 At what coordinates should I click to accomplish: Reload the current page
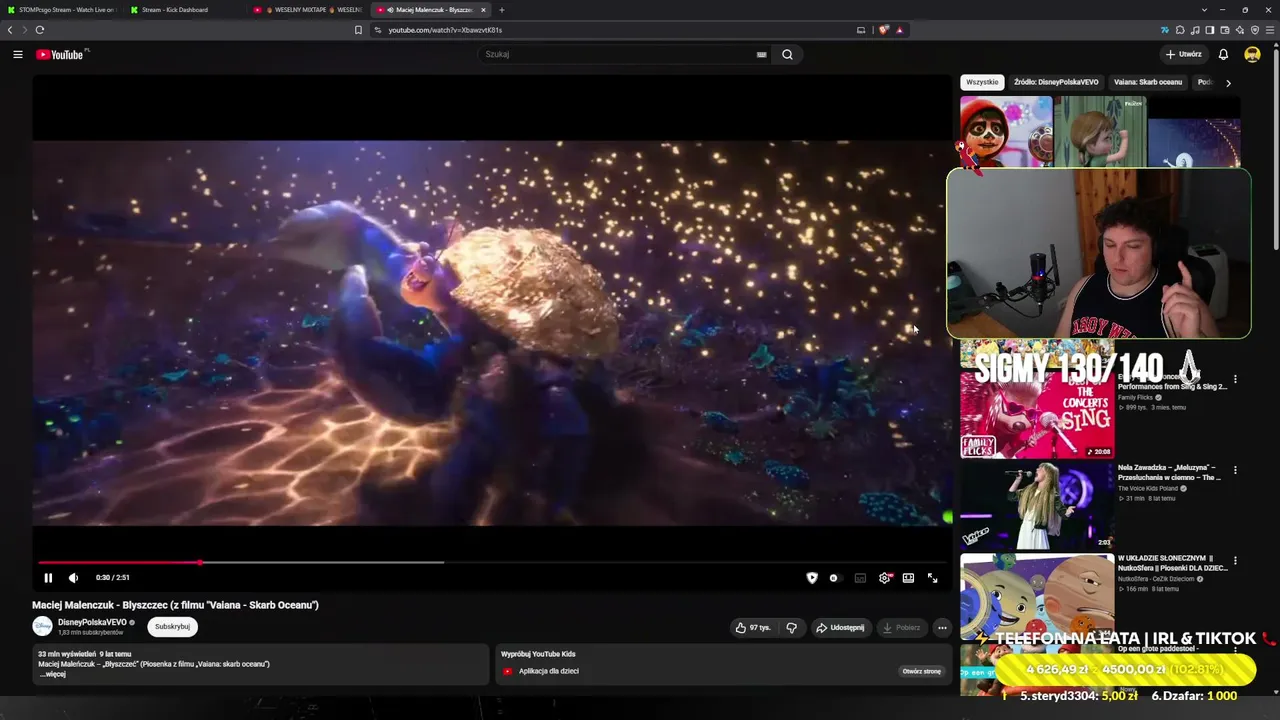click(40, 30)
